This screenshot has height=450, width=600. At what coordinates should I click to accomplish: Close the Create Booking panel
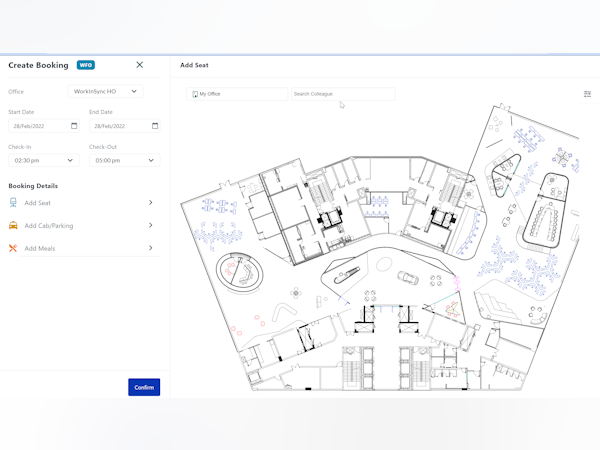point(140,65)
